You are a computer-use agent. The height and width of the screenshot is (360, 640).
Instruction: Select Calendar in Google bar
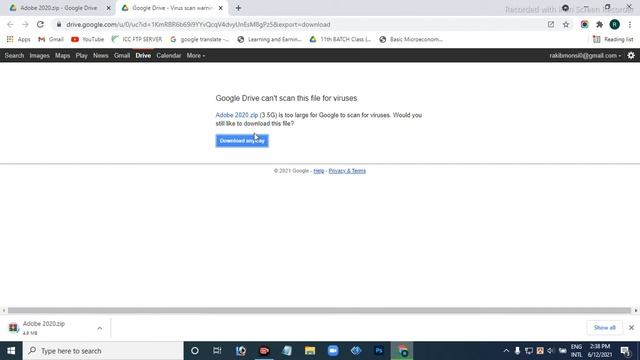click(x=169, y=56)
